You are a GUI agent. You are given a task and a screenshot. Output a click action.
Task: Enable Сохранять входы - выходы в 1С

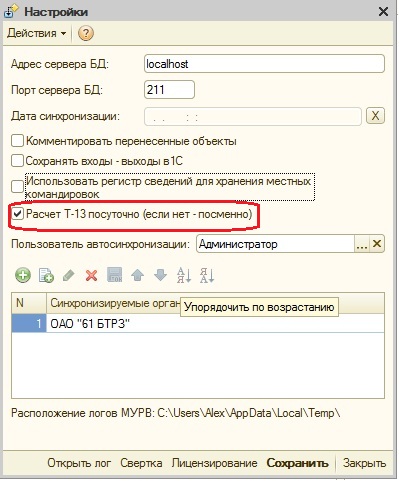[17, 161]
